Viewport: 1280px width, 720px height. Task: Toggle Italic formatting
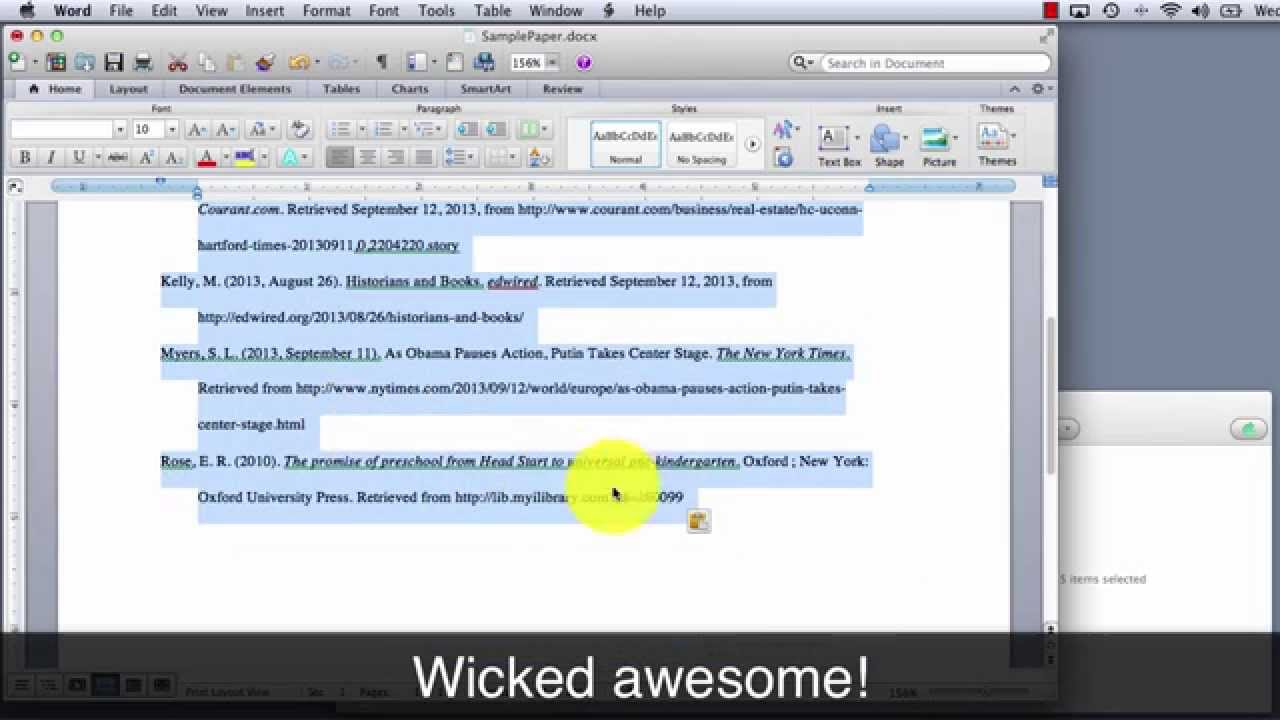pyautogui.click(x=50, y=157)
